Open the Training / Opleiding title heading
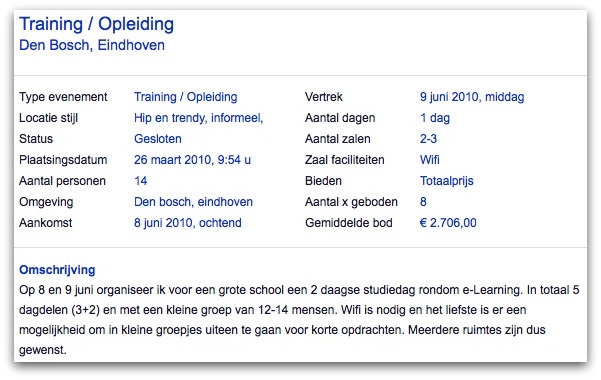The width and height of the screenshot is (601, 380). (97, 24)
